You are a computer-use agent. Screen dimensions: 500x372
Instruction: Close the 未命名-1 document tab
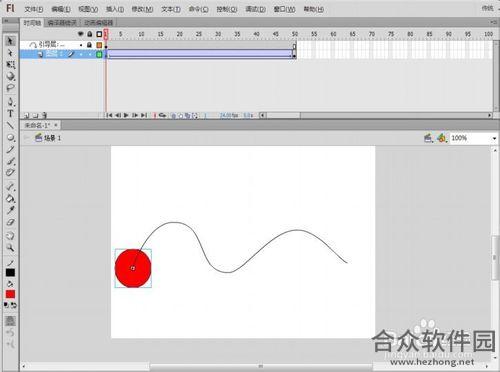point(56,125)
